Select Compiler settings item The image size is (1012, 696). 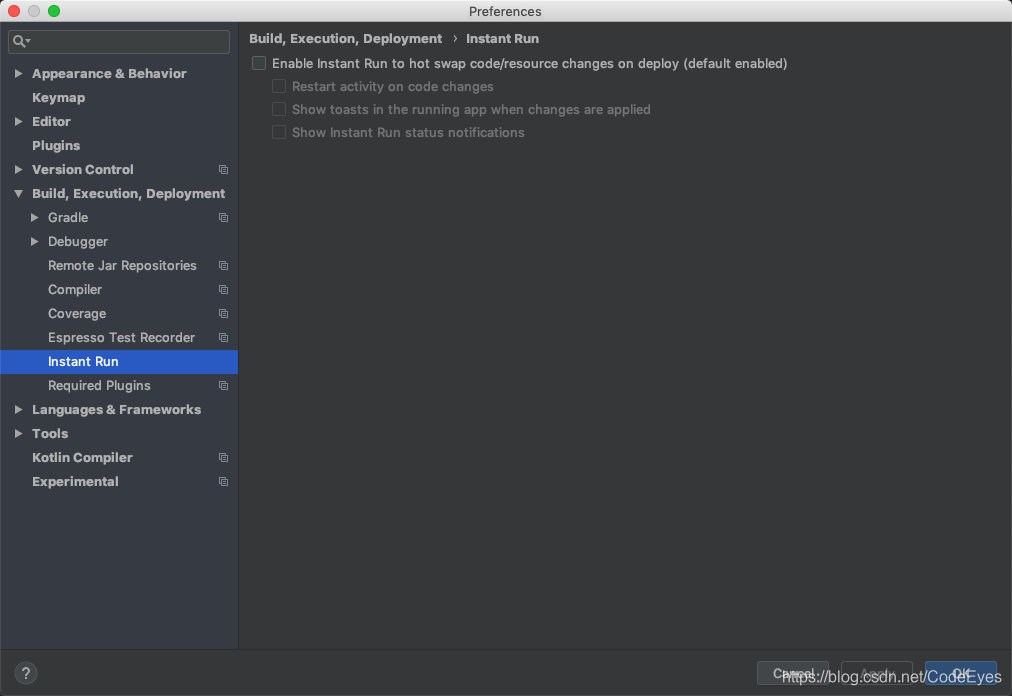click(75, 290)
